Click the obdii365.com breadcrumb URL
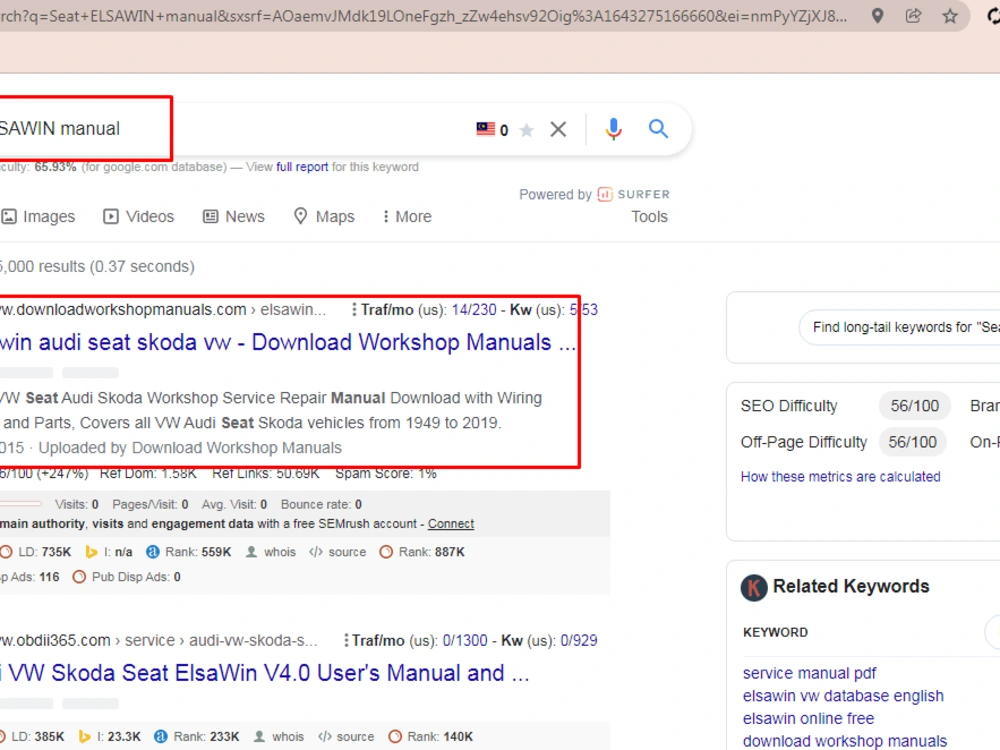 coord(158,640)
